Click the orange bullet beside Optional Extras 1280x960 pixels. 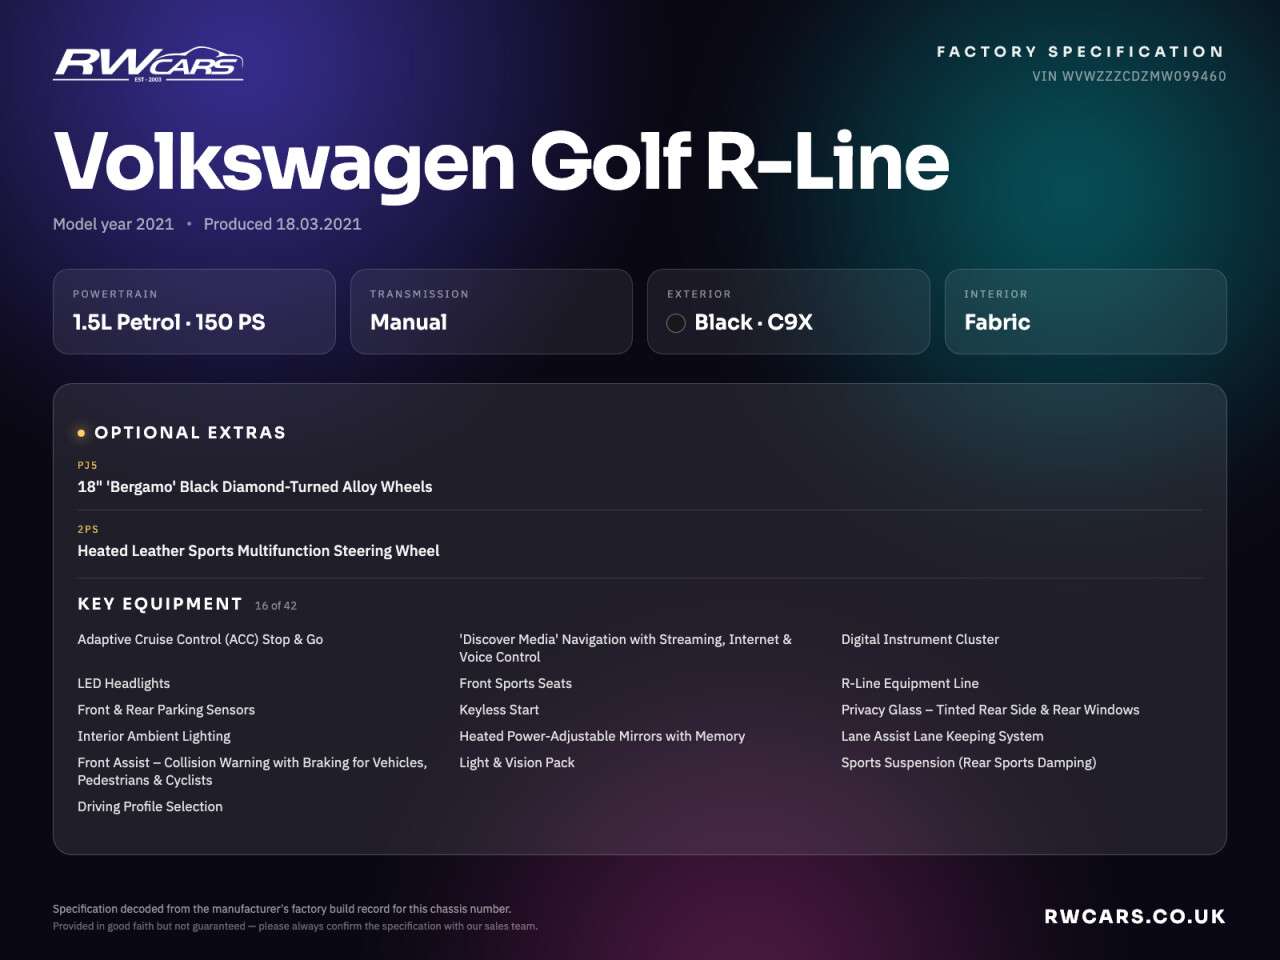81,433
